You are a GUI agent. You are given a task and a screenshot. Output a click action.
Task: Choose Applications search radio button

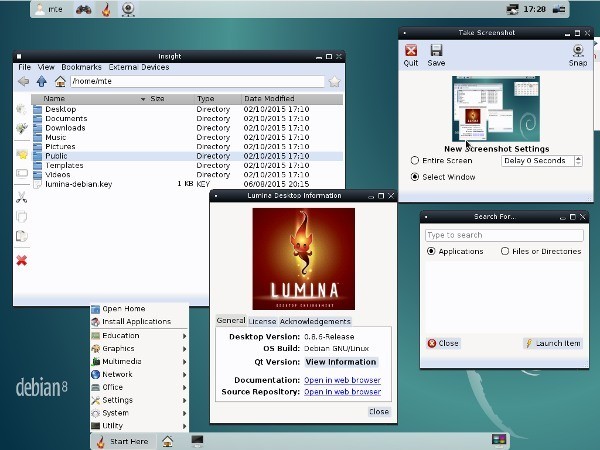pos(455,251)
